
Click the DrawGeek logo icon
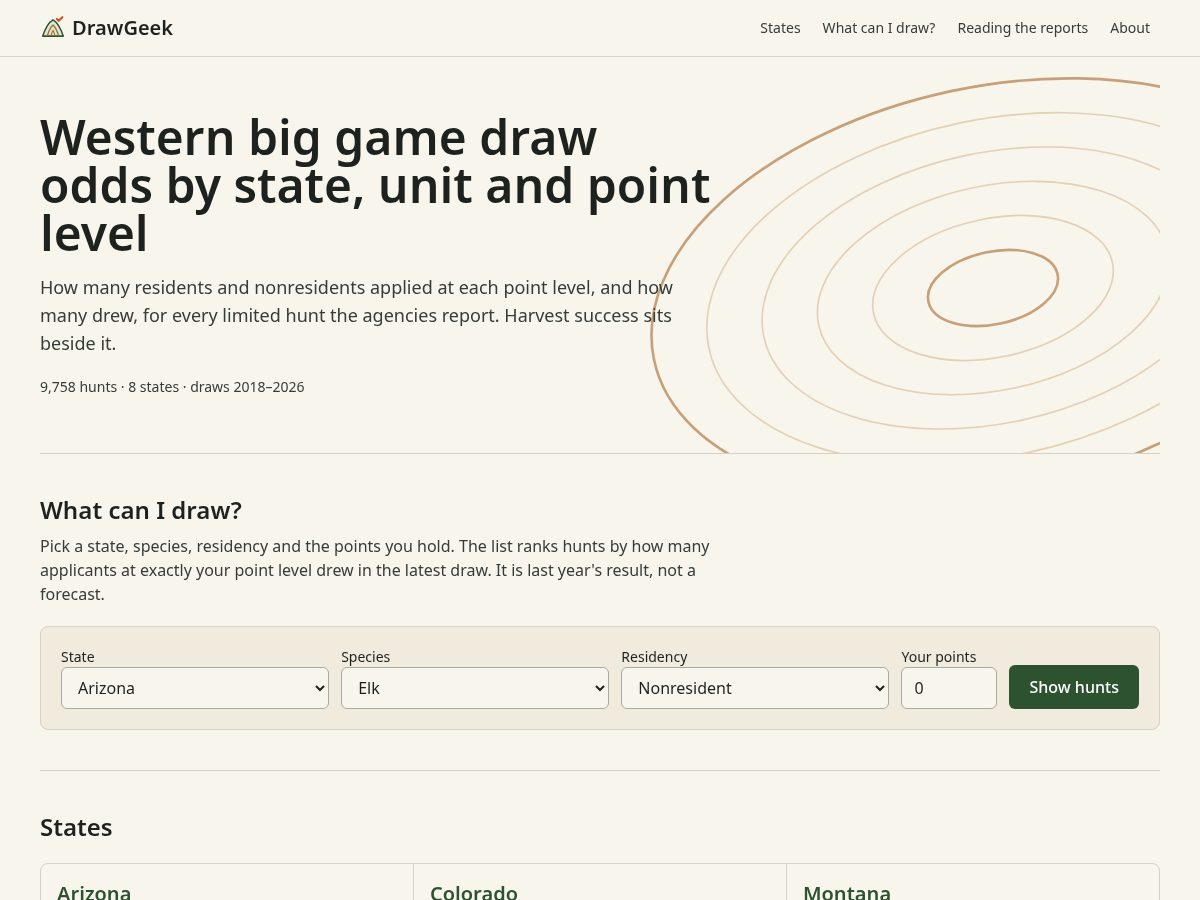(x=53, y=27)
